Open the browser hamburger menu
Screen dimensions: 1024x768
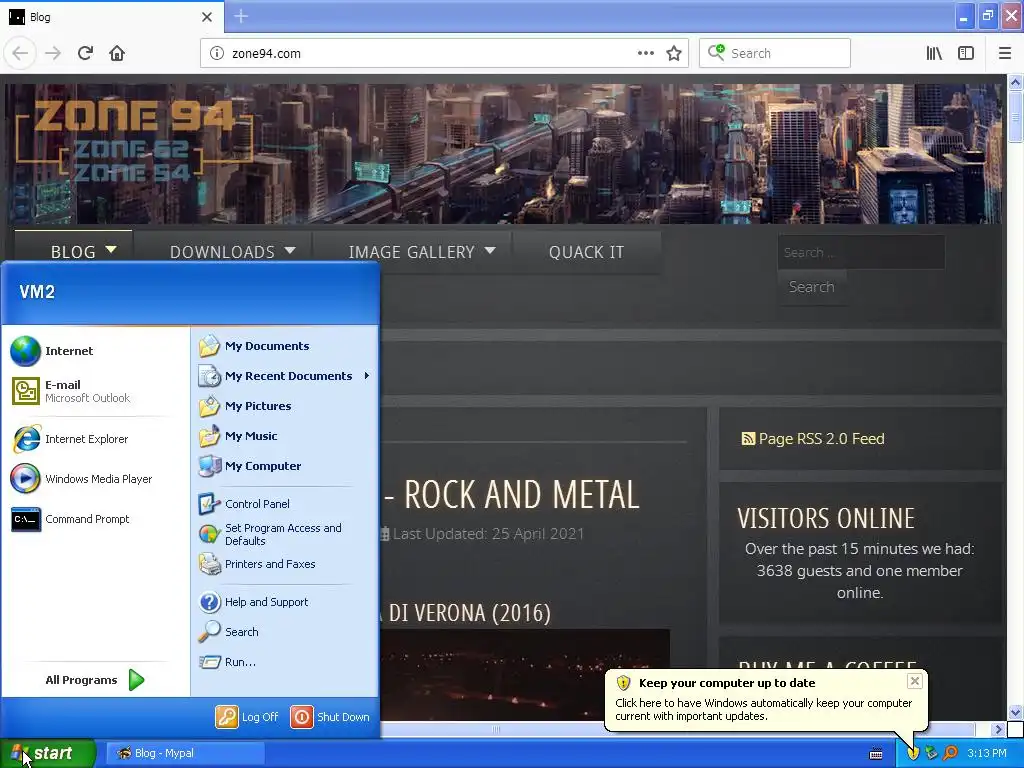1005,53
